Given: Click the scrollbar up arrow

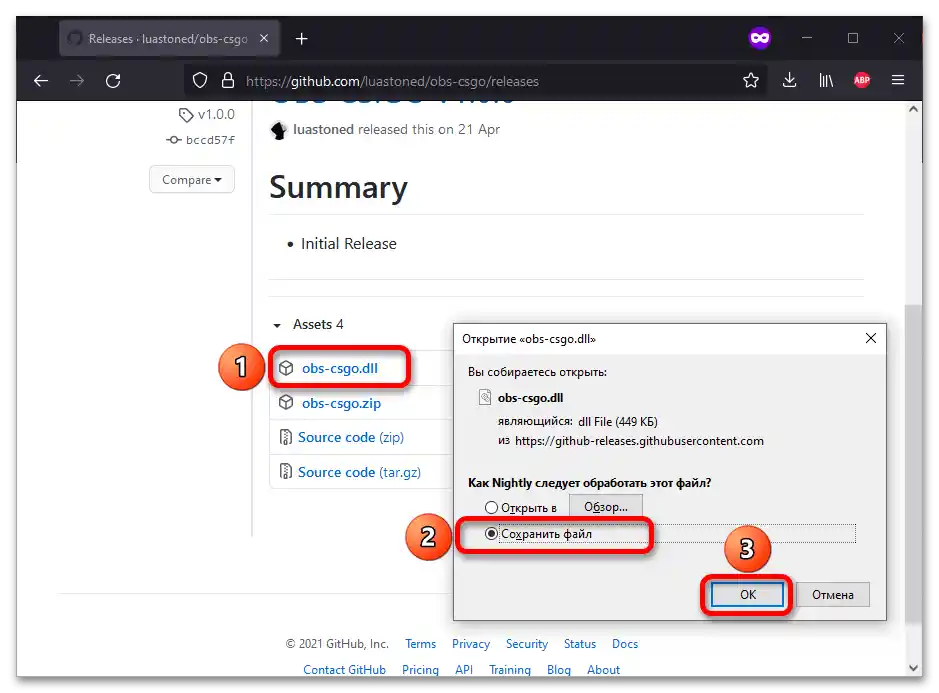Looking at the screenshot, I should 913,109.
